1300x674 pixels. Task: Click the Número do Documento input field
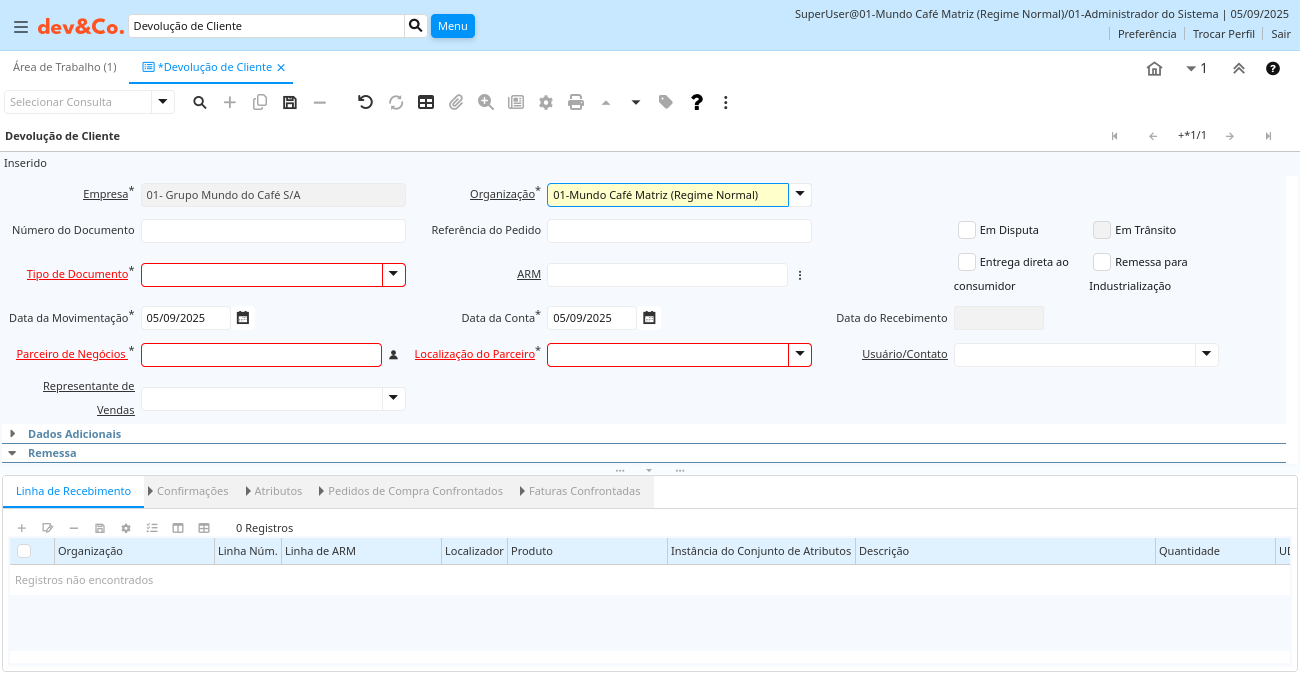tap(273, 231)
